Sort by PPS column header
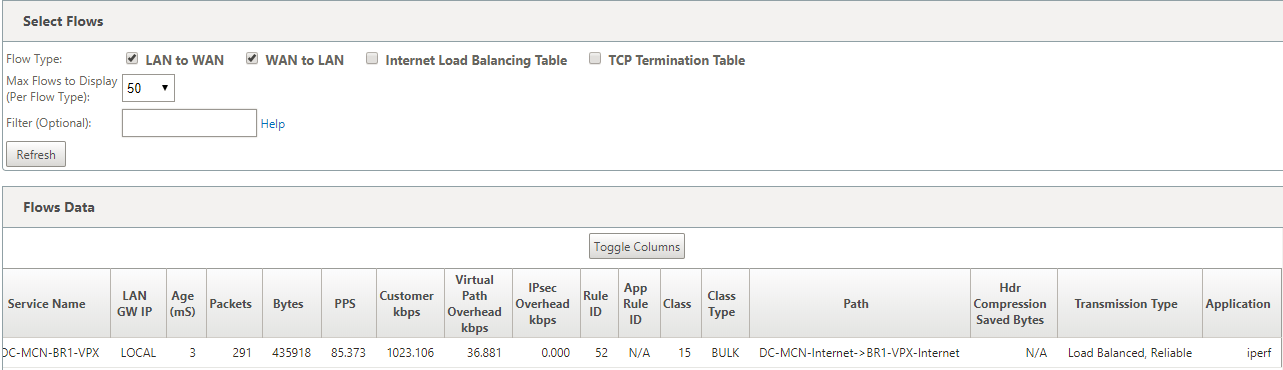Screen dimensions: 1283x370 (345, 304)
